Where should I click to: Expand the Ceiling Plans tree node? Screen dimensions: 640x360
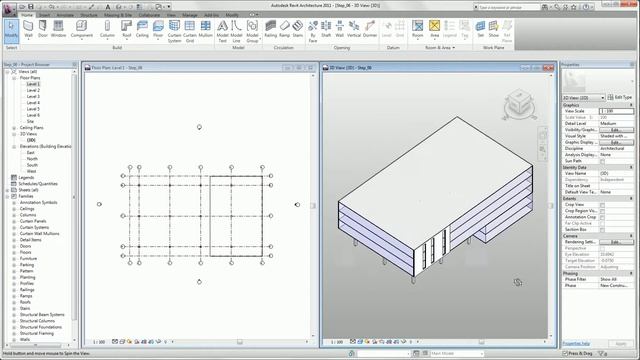14,128
